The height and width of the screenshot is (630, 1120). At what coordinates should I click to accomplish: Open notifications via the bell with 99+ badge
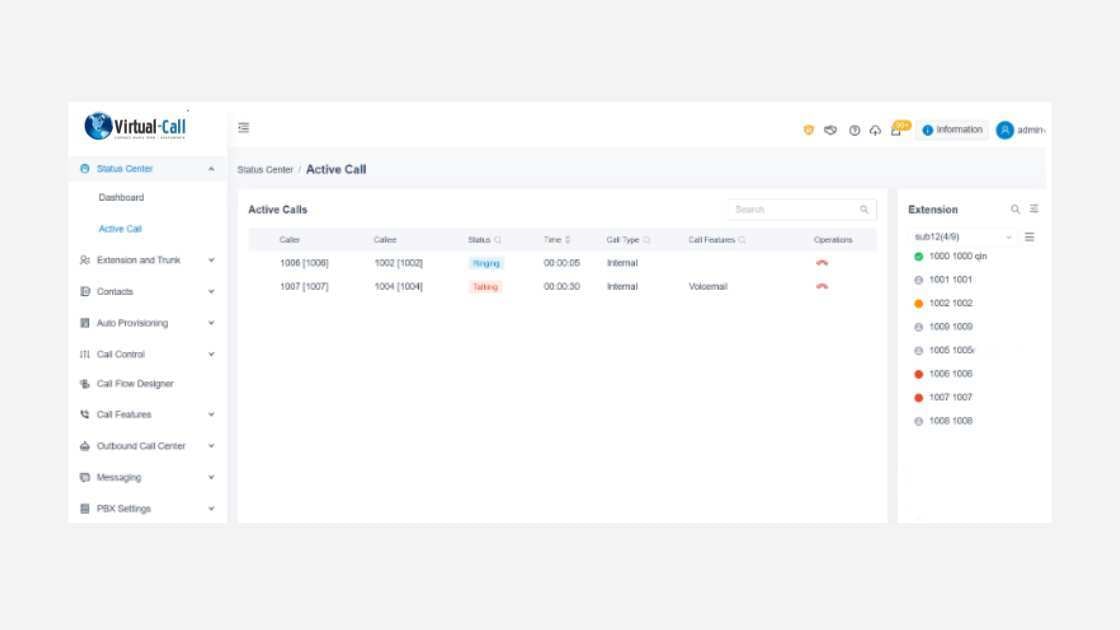(x=895, y=131)
